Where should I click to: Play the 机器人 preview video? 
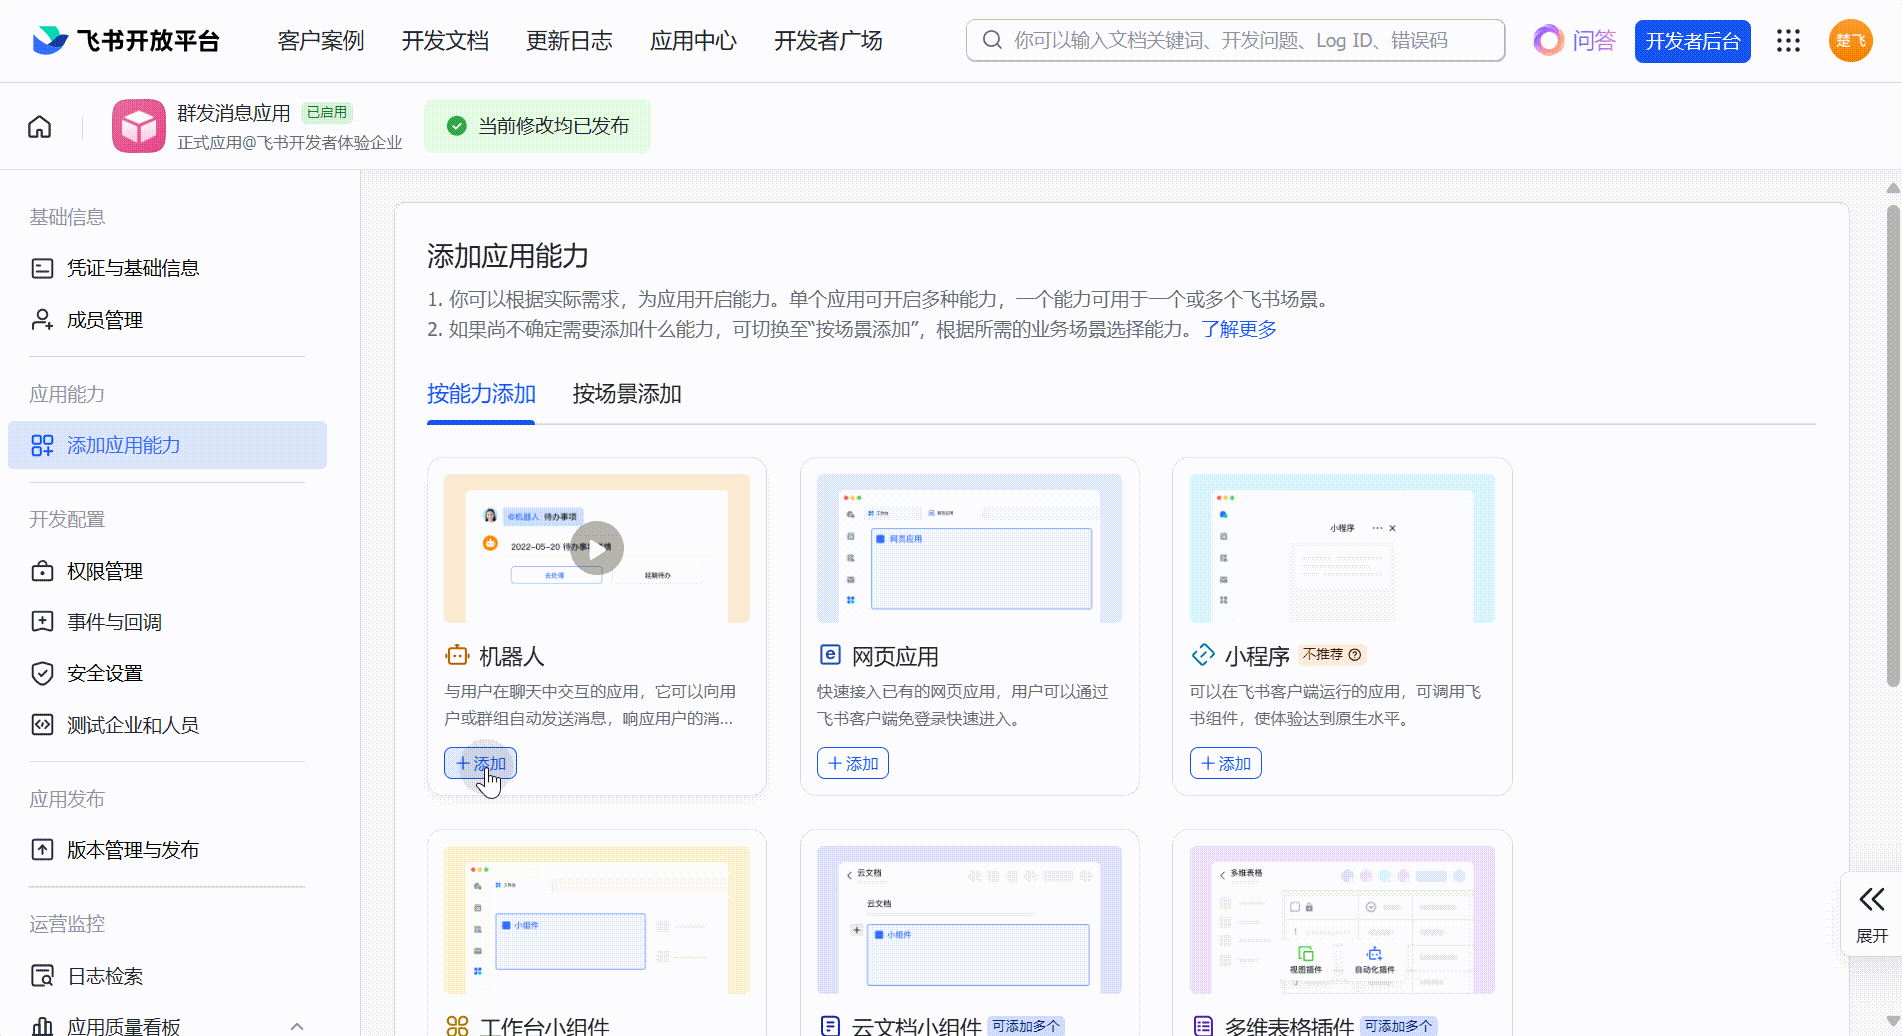click(x=597, y=548)
